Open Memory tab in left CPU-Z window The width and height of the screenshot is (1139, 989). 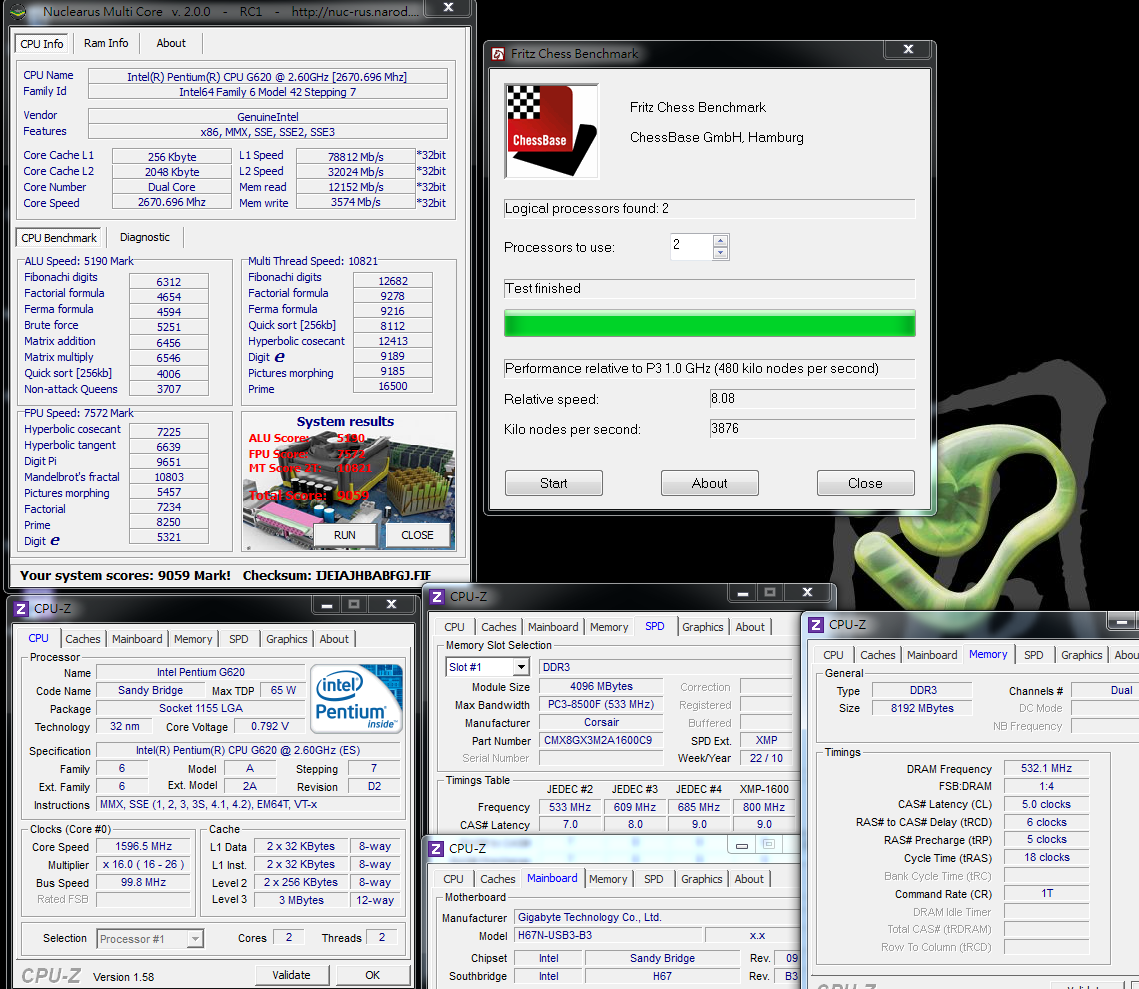click(193, 639)
